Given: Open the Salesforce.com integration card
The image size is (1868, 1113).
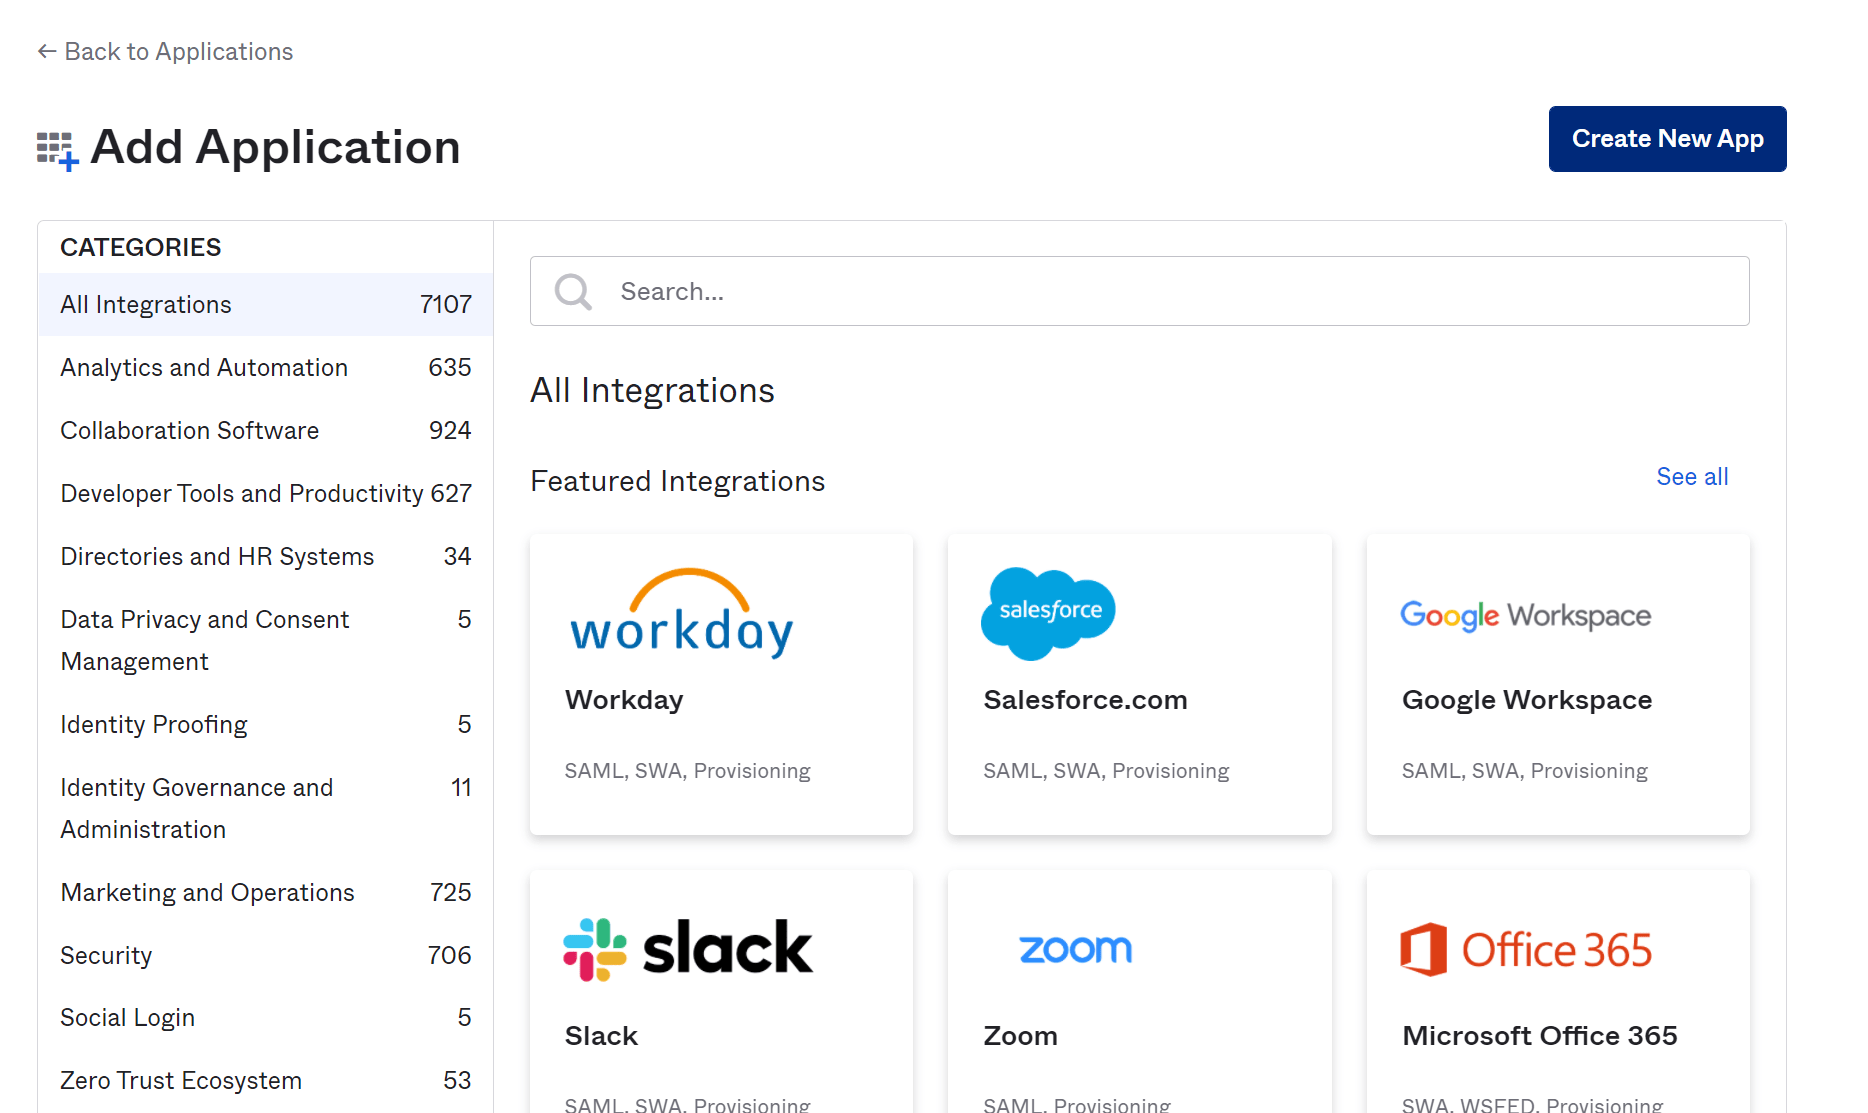Looking at the screenshot, I should (1139, 685).
